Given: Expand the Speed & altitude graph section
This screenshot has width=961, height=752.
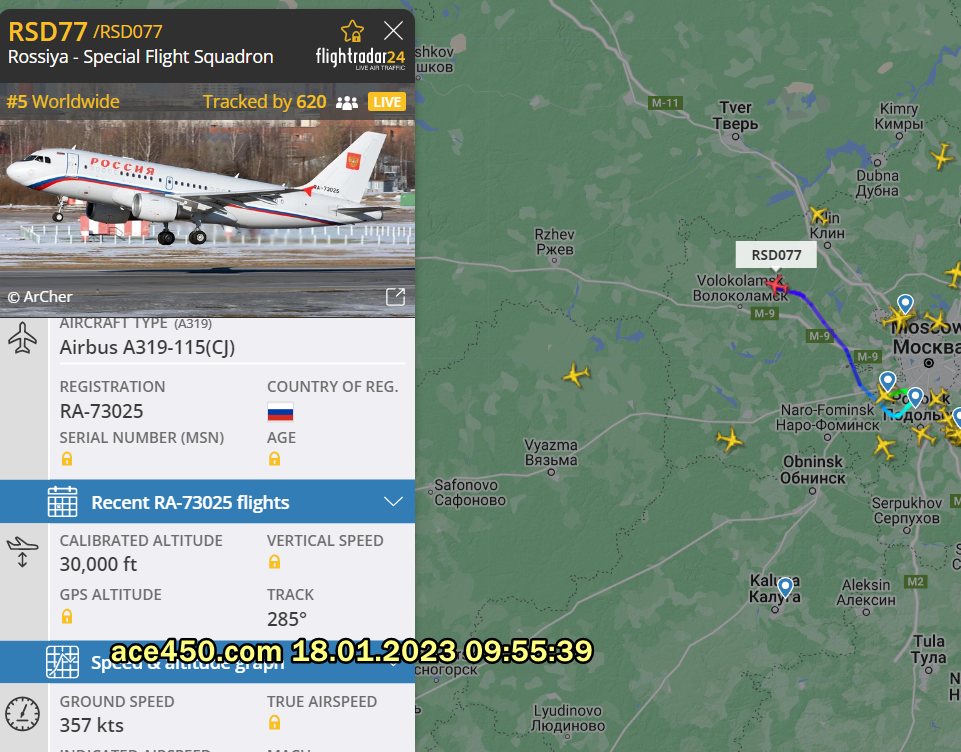Looking at the screenshot, I should point(207,663).
